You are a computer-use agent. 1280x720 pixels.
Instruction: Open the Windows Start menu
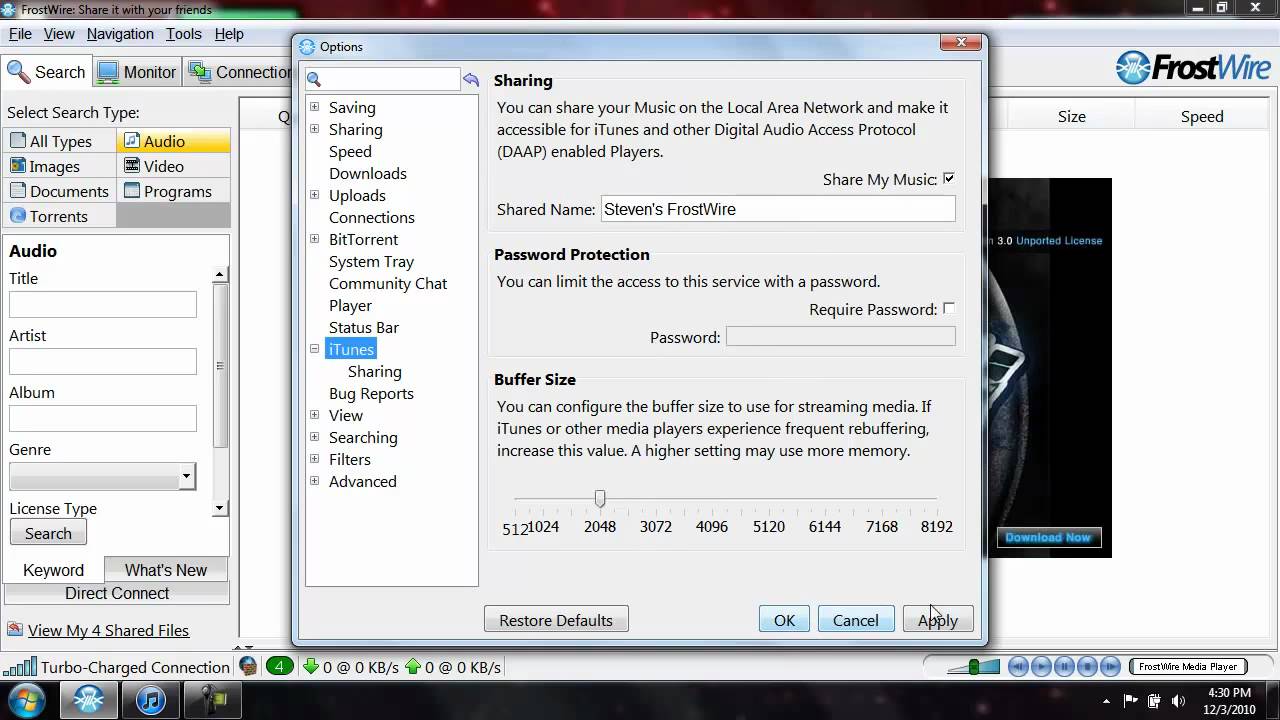(x=25, y=700)
